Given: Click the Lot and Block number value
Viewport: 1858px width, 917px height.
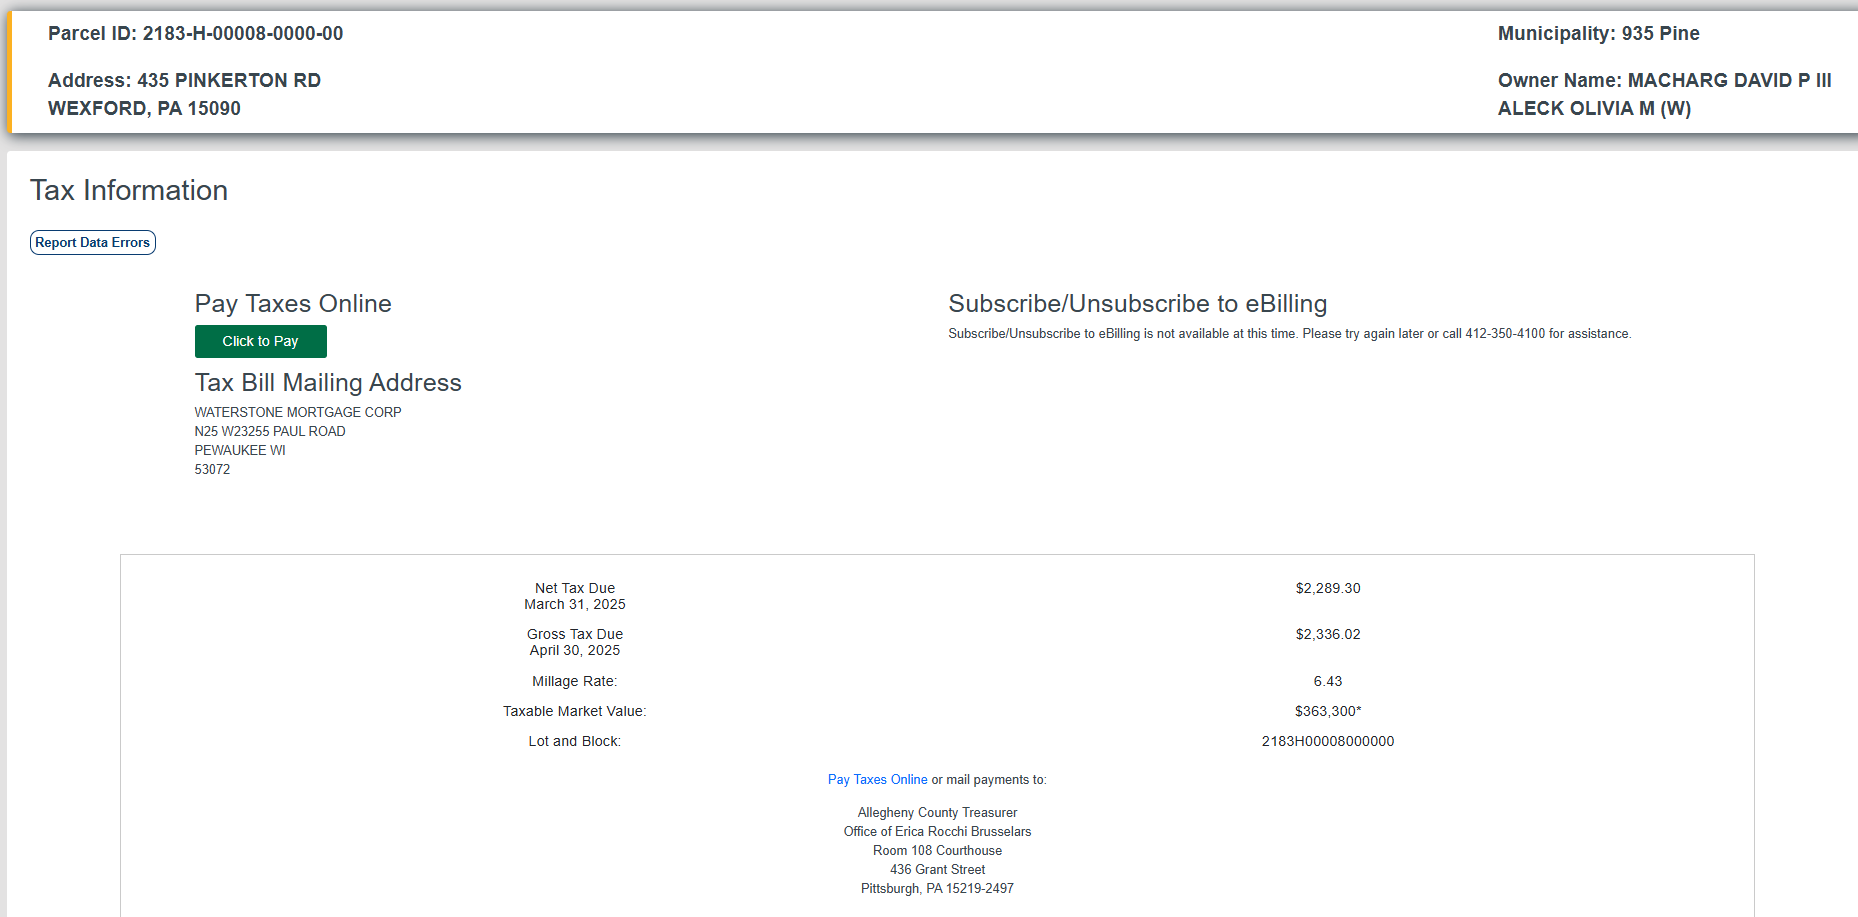Looking at the screenshot, I should pyautogui.click(x=1327, y=742).
